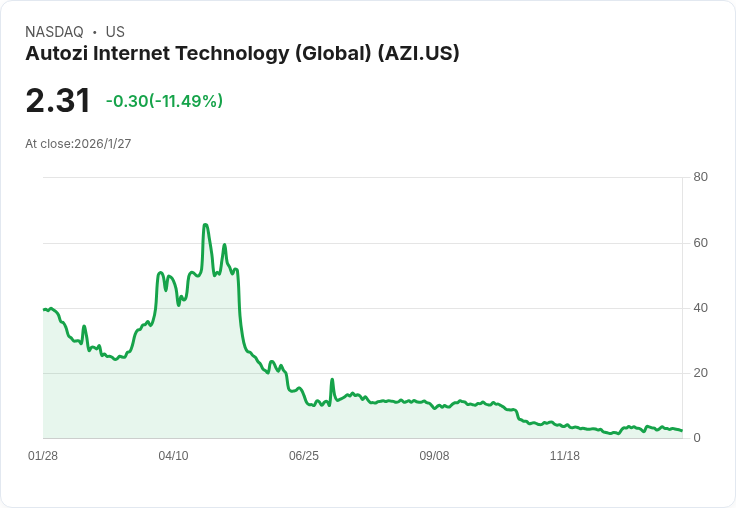
Task: Click the July price spike near 06/25
Action: point(332,379)
